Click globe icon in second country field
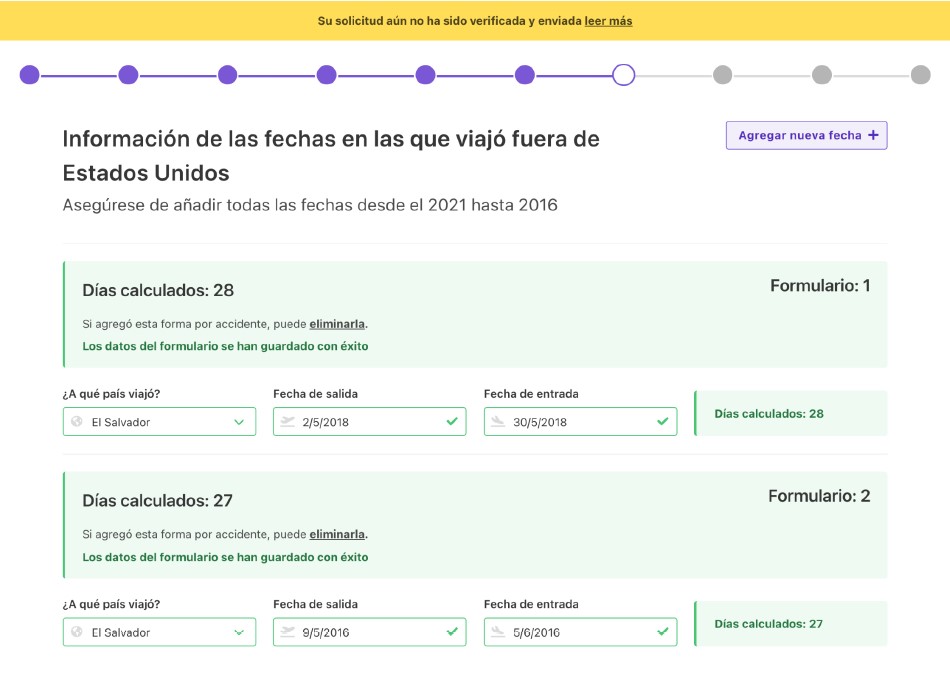Viewport: 950px width, 684px height. point(77,632)
